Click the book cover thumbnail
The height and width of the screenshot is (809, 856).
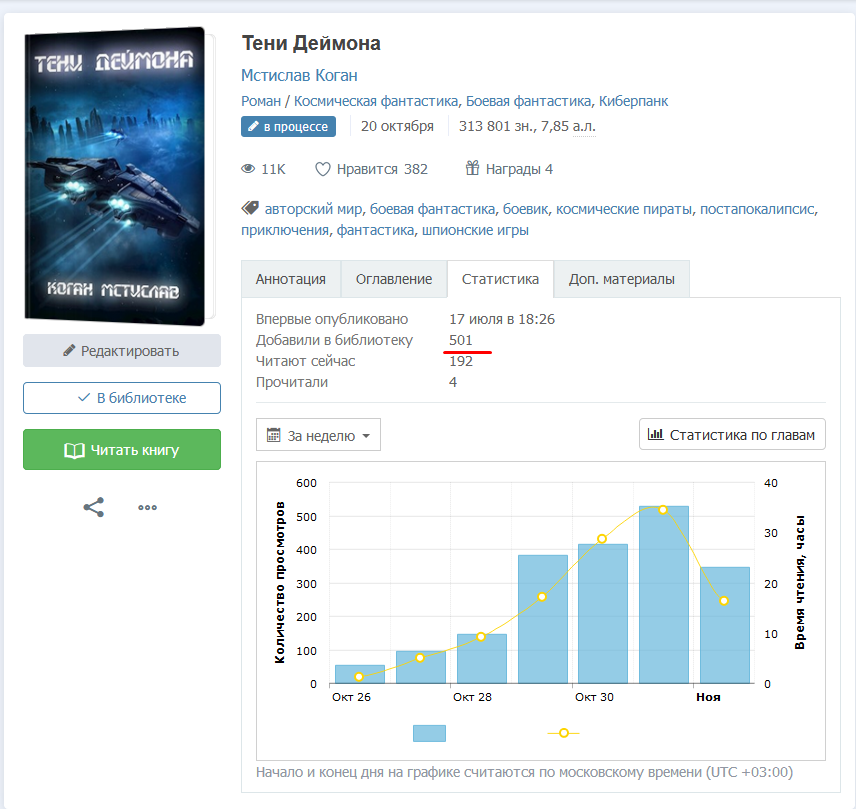click(115, 175)
